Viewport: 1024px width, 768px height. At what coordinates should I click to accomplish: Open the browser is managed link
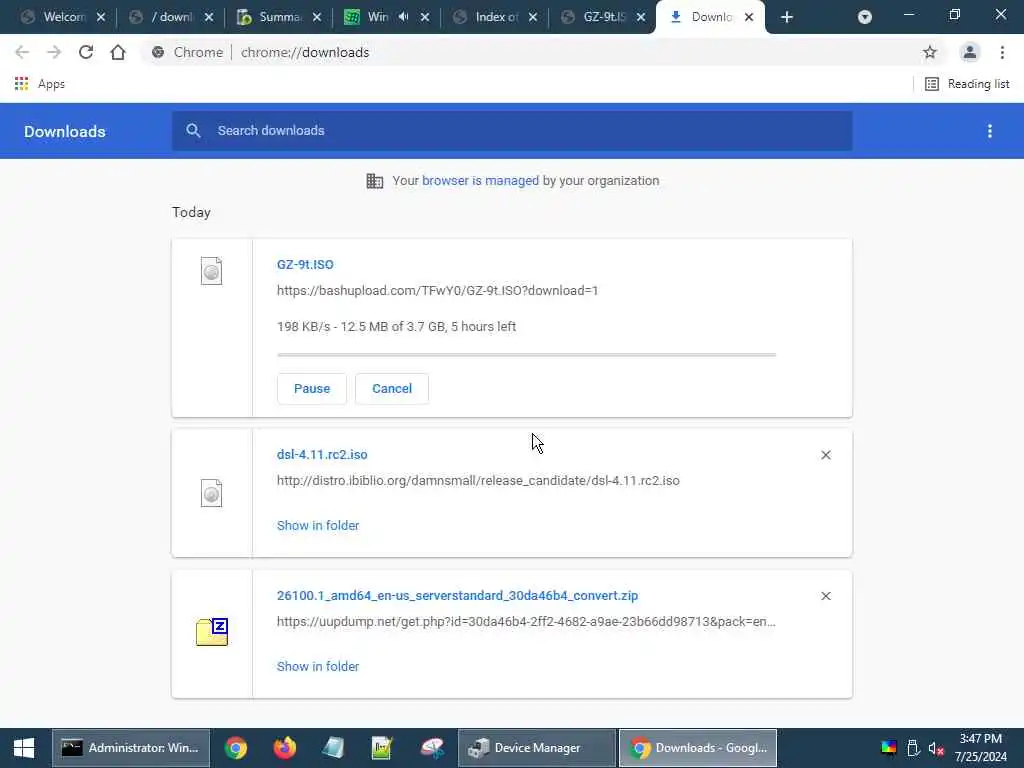[480, 181]
